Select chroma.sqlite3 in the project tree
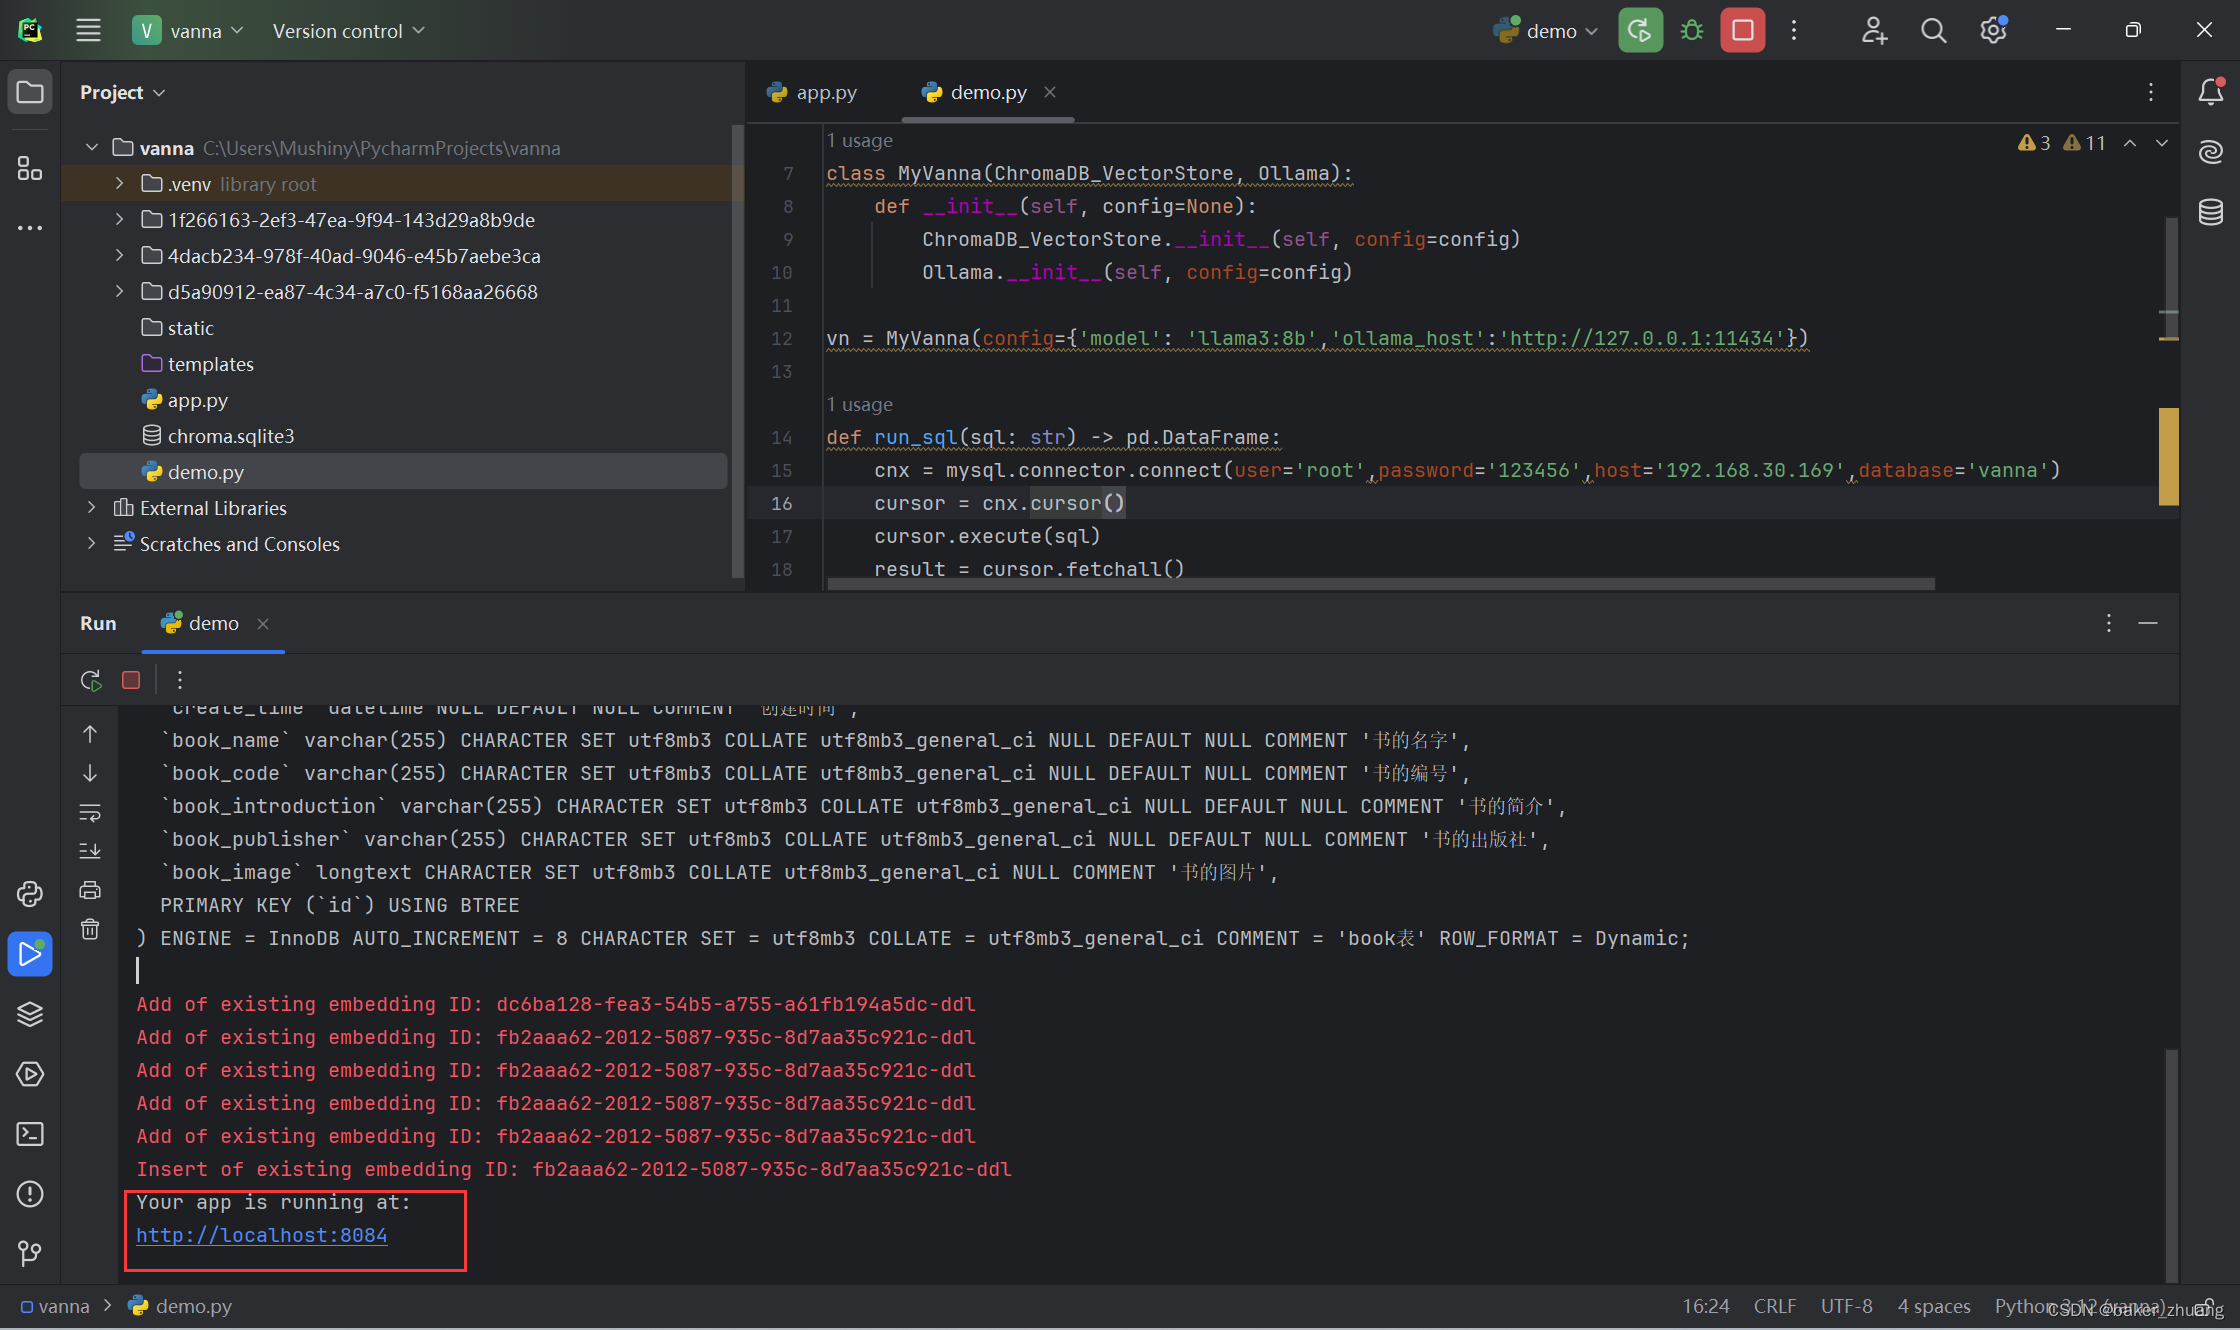Image resolution: width=2240 pixels, height=1330 pixels. [x=230, y=436]
